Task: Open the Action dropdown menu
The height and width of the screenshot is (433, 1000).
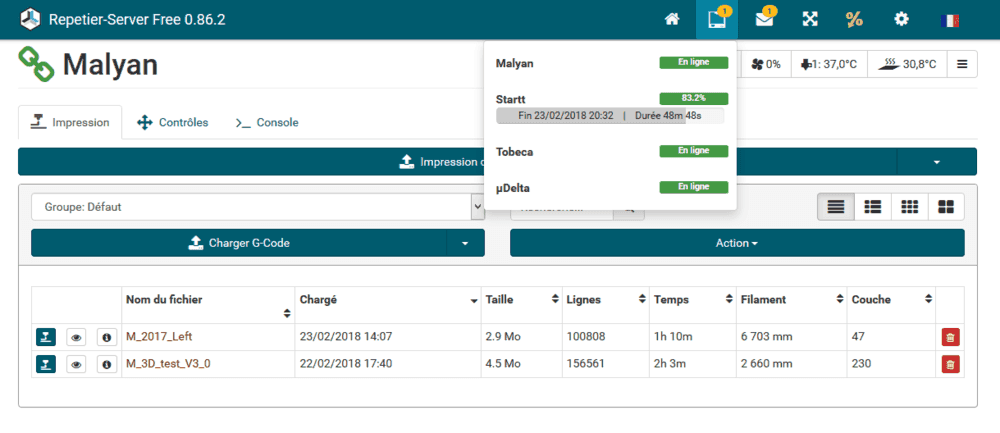Action: pyautogui.click(x=737, y=243)
